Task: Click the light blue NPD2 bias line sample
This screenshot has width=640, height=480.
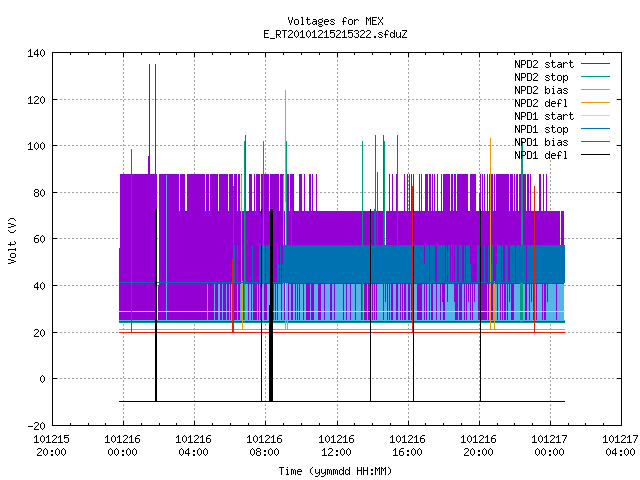Action: pyautogui.click(x=595, y=90)
